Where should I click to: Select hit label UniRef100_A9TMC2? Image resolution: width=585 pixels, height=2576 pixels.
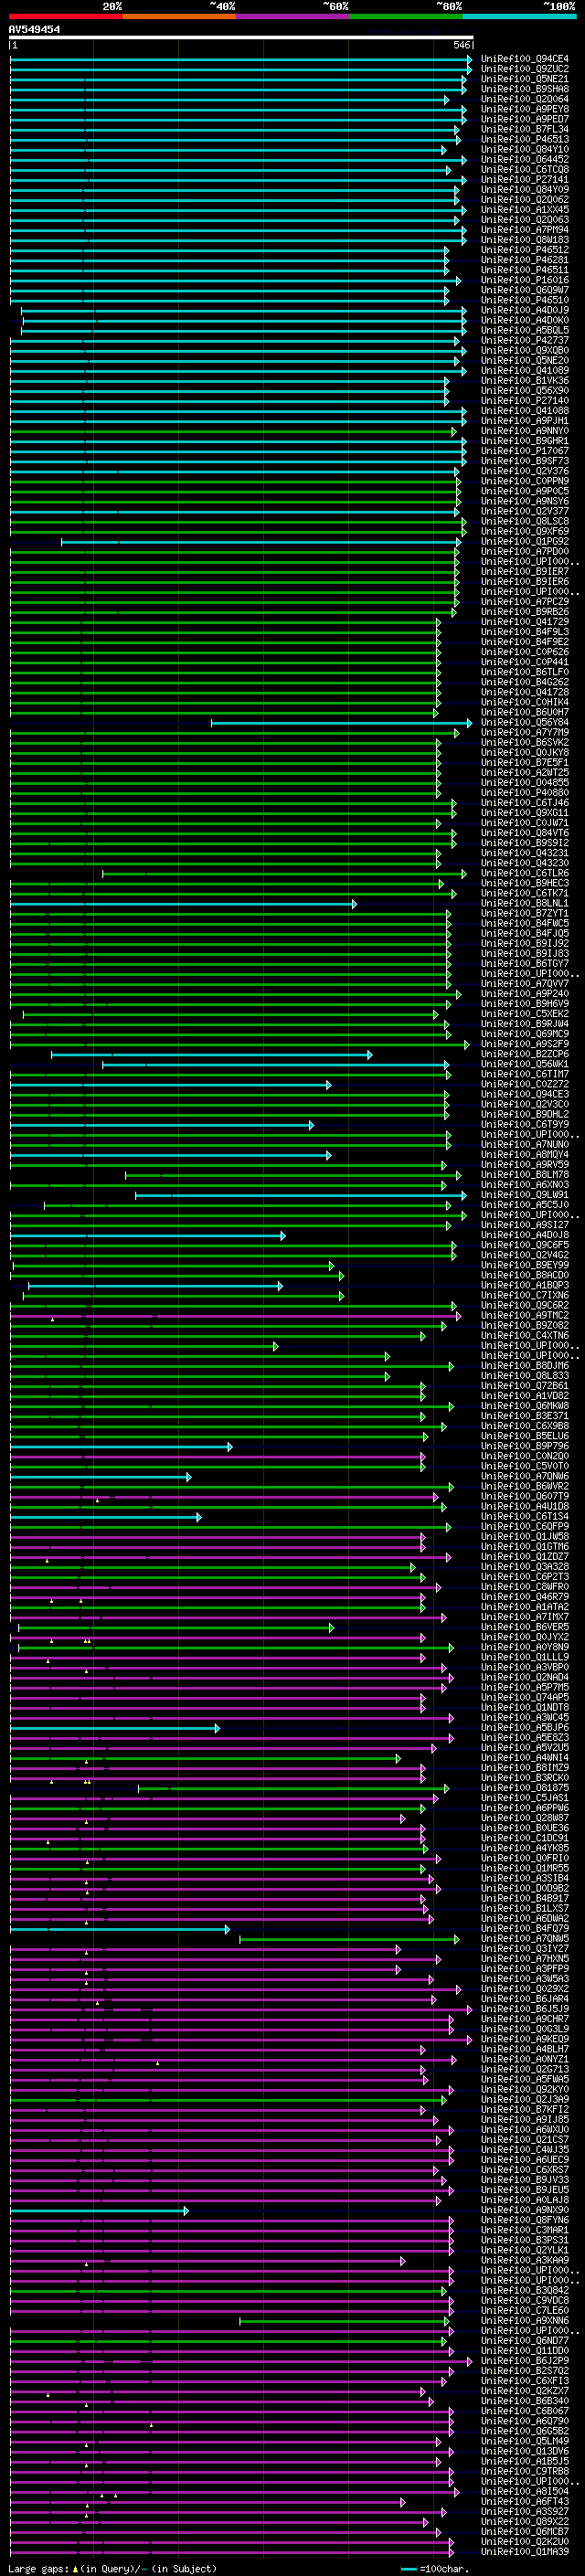pos(524,1316)
